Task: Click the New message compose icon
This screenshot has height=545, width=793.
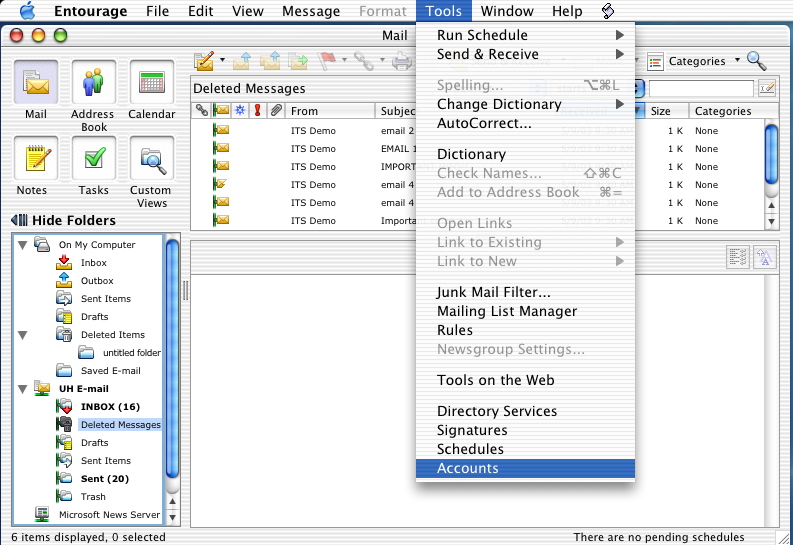Action: (204, 61)
